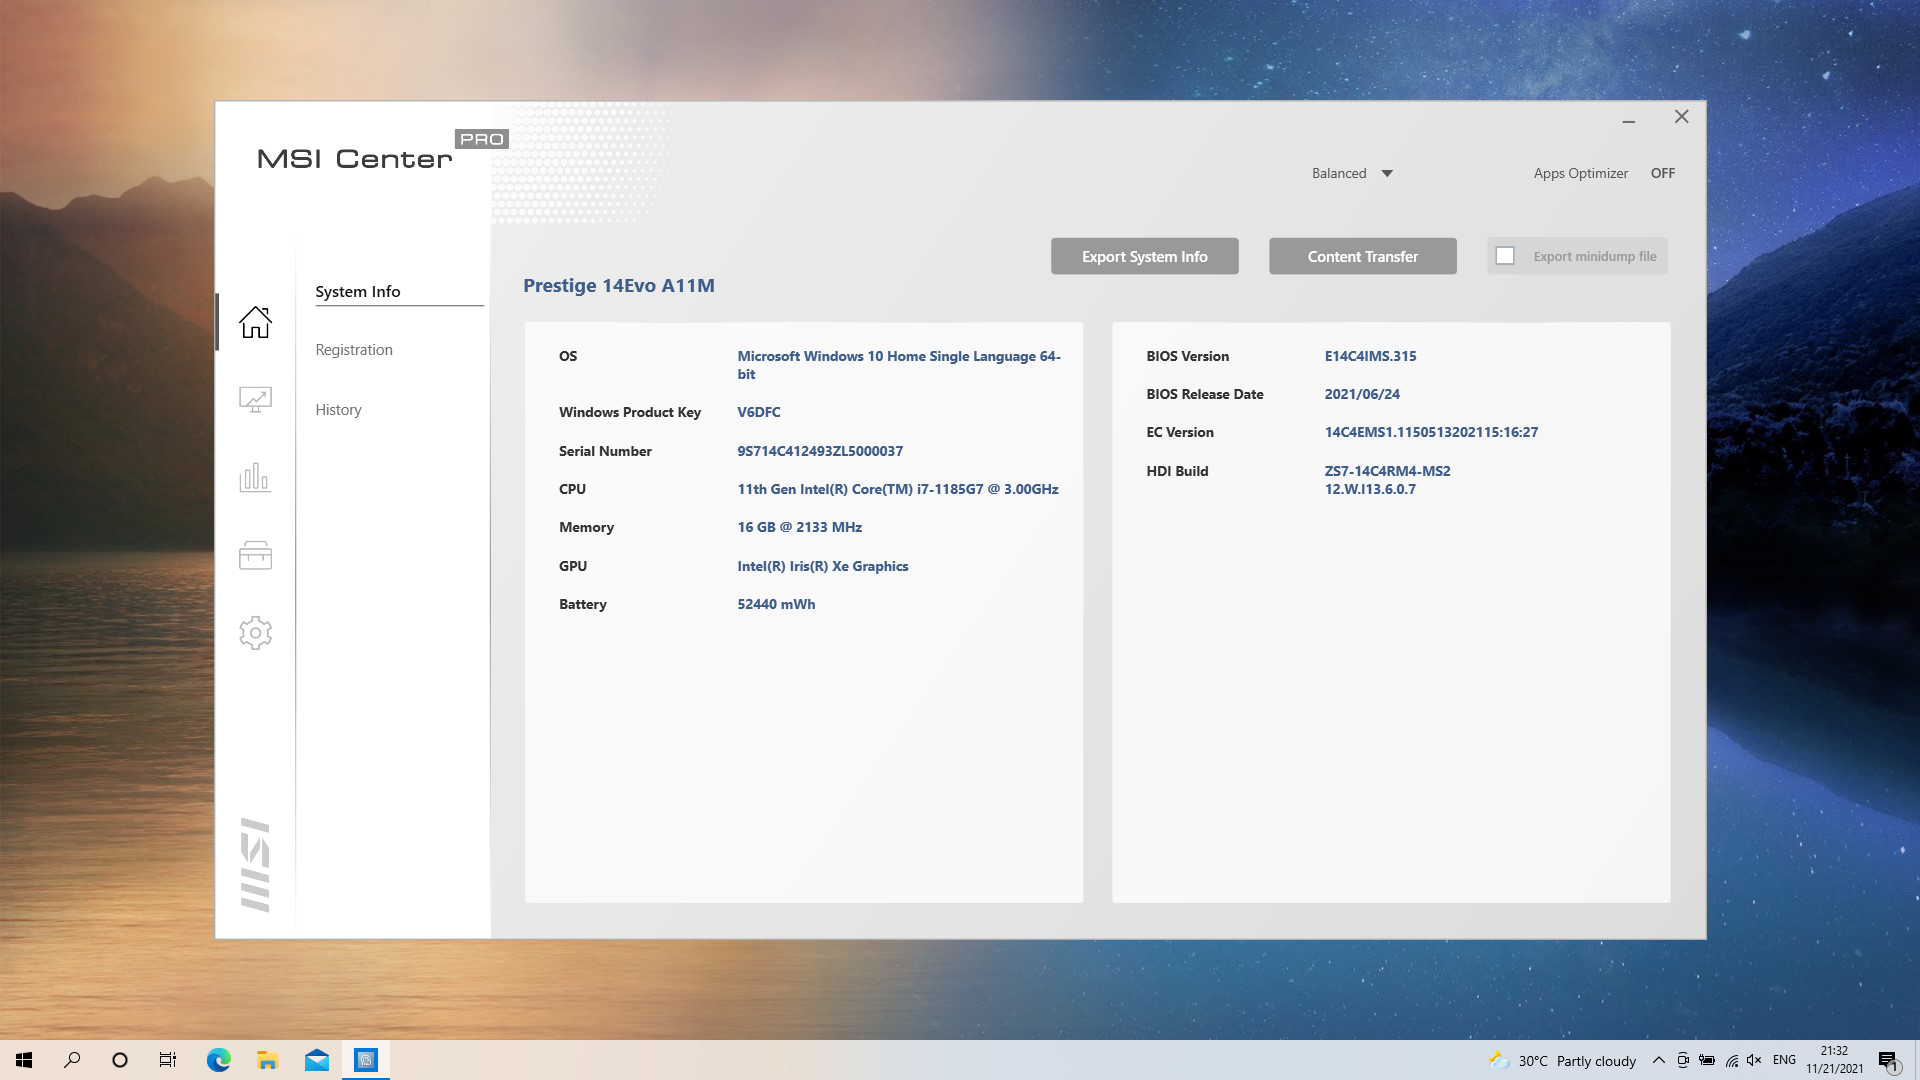Open taskbar Search magnifier
Viewport: 1920px width, 1080px height.
[x=72, y=1060]
